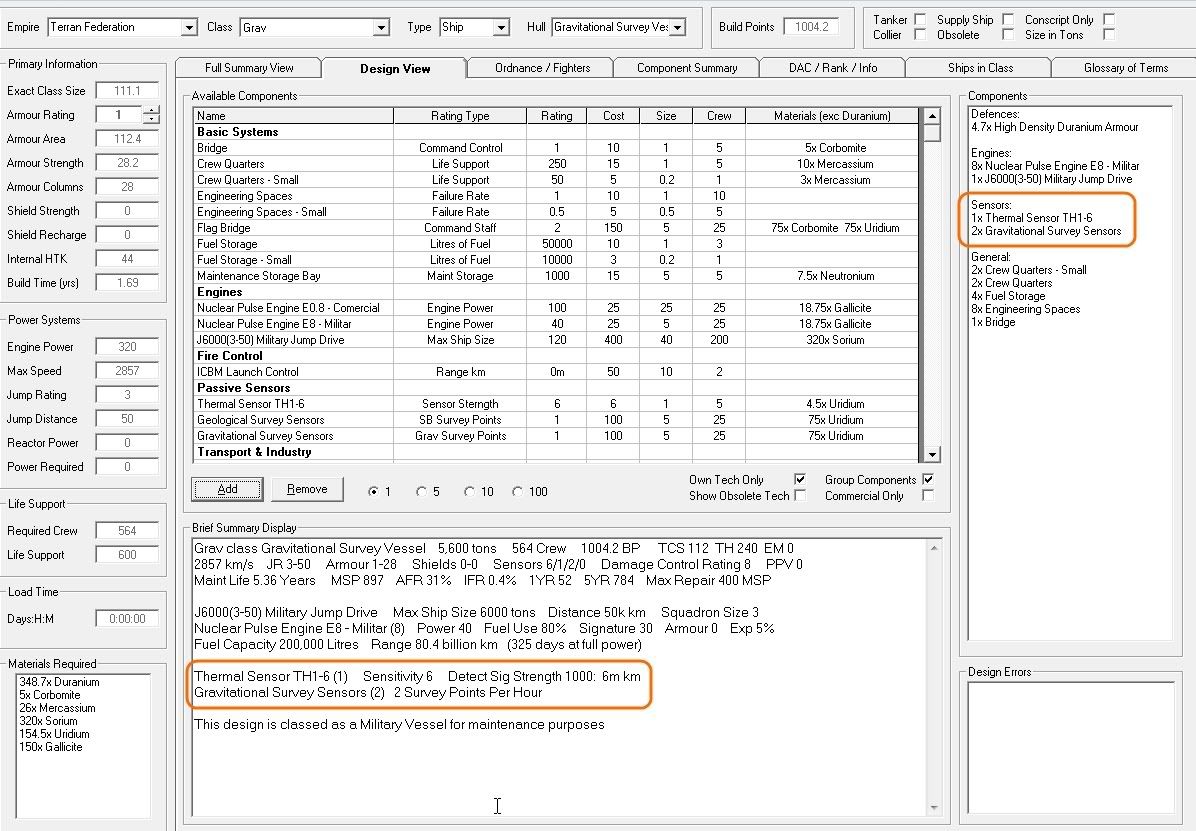Open the Empire dropdown showing Terran Federation
The width and height of the screenshot is (1196, 831).
[189, 27]
